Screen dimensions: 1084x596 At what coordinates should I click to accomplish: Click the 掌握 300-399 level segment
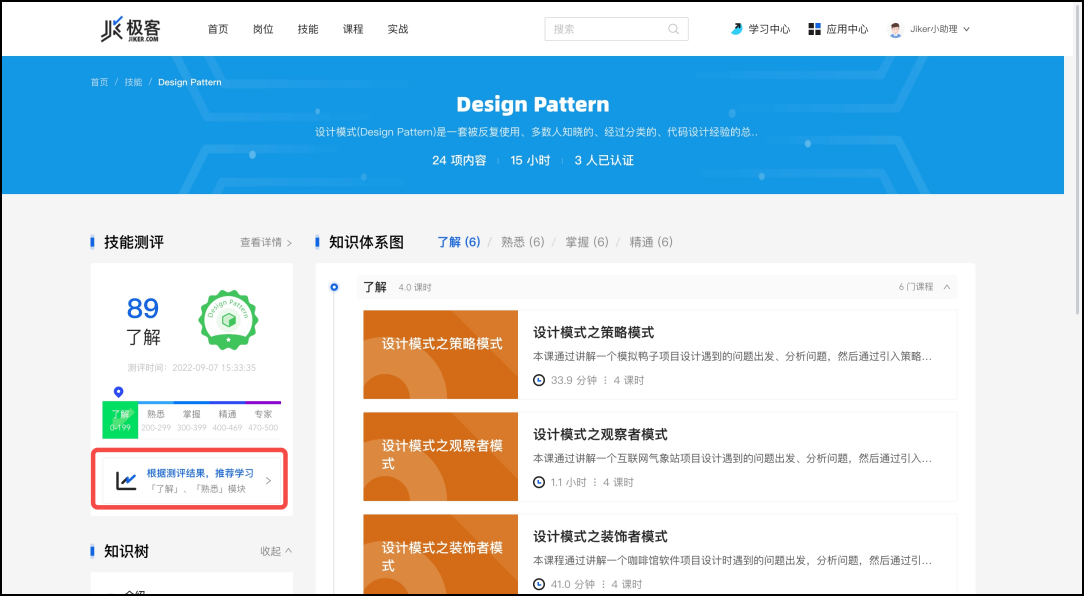click(x=191, y=420)
